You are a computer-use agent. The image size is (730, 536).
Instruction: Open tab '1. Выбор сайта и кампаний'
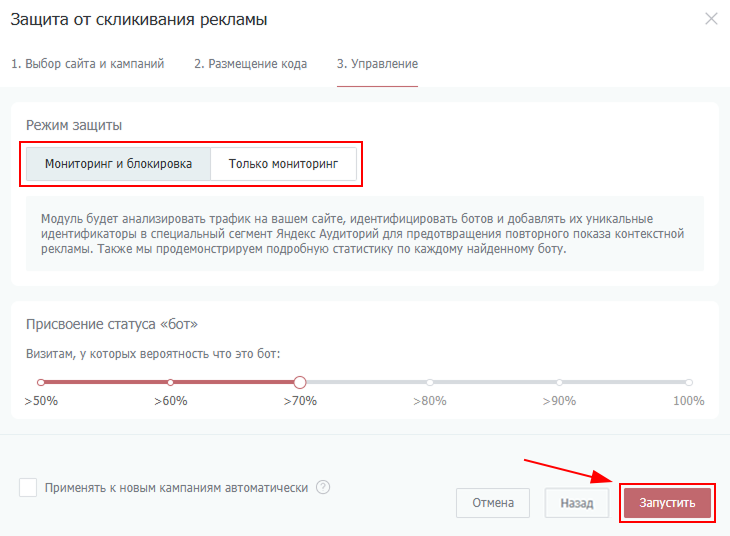click(88, 64)
